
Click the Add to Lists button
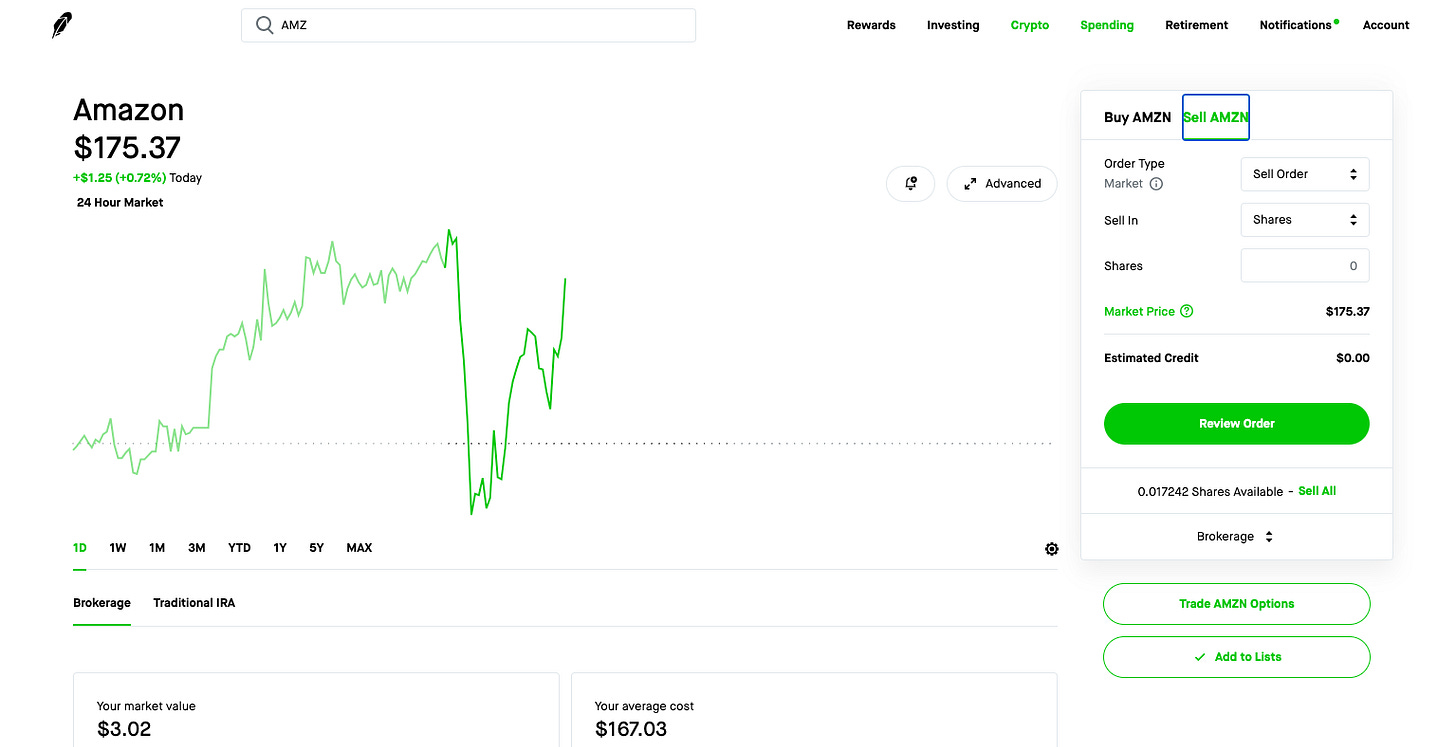coord(1236,657)
